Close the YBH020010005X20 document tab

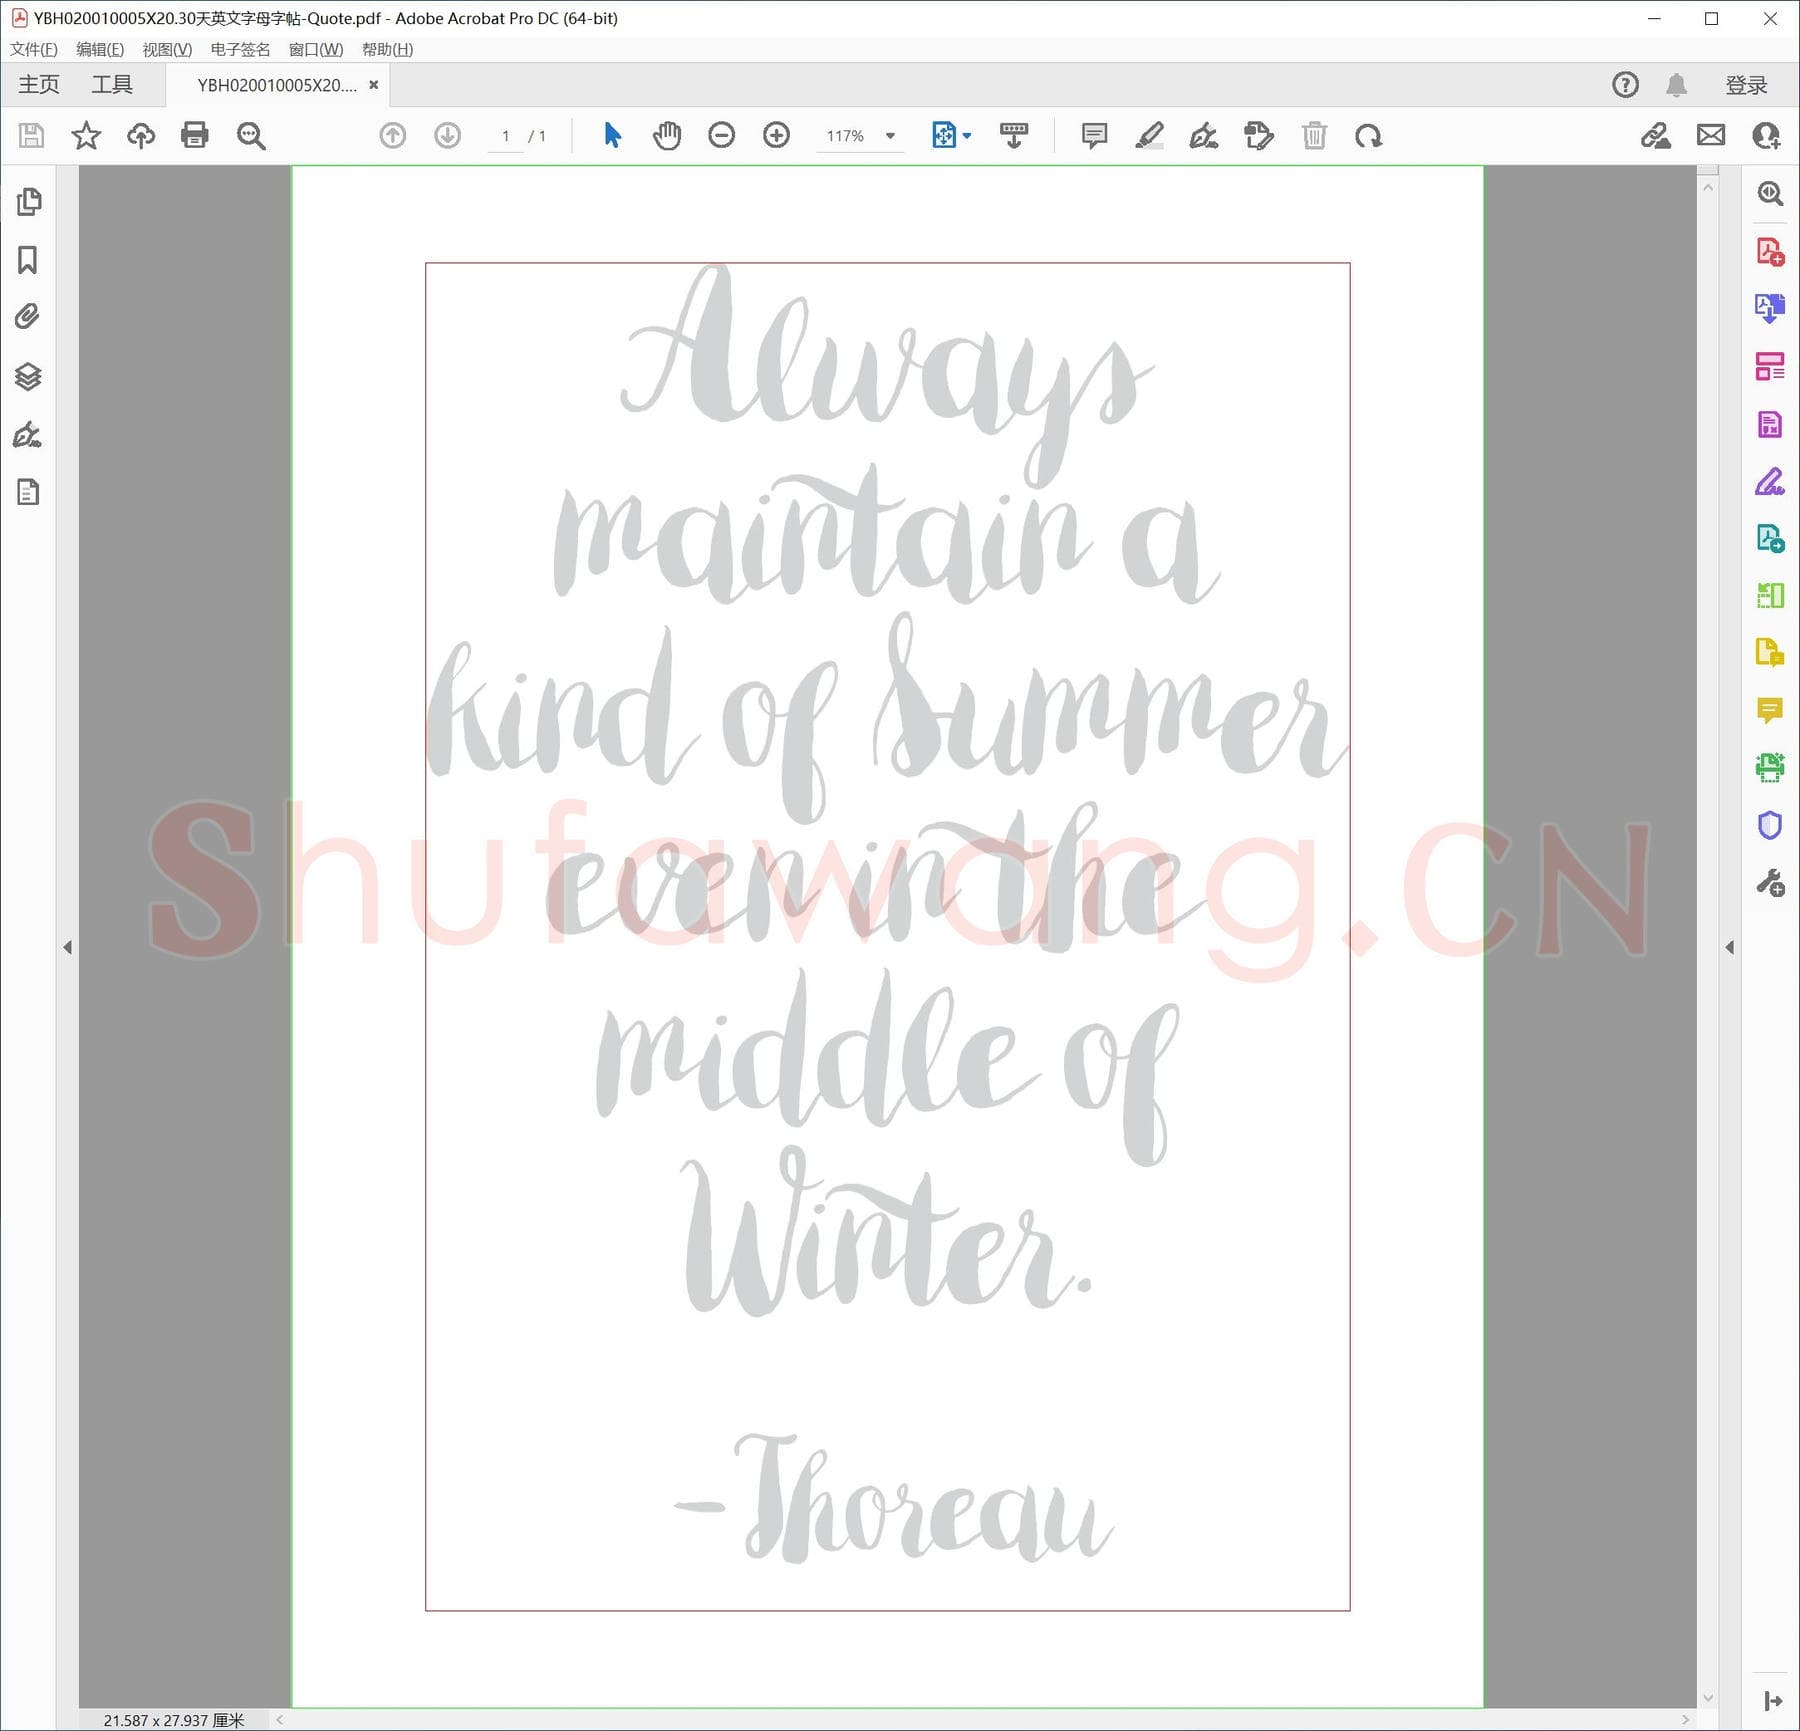pyautogui.click(x=374, y=85)
